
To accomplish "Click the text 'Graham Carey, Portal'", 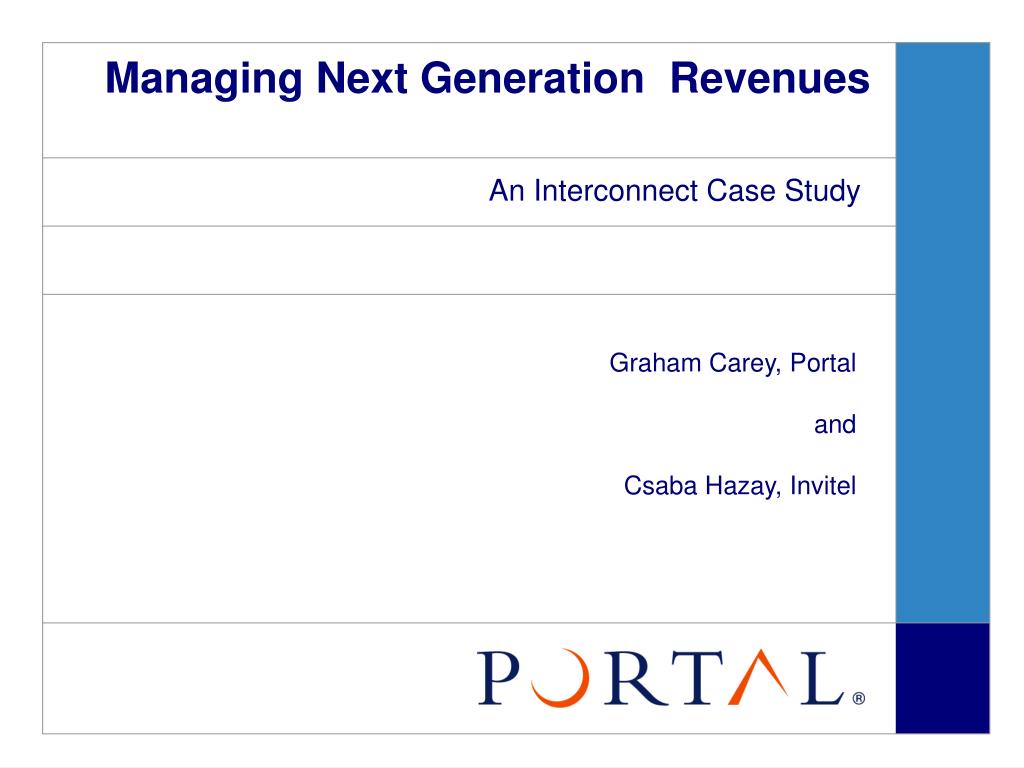I will (x=732, y=363).
